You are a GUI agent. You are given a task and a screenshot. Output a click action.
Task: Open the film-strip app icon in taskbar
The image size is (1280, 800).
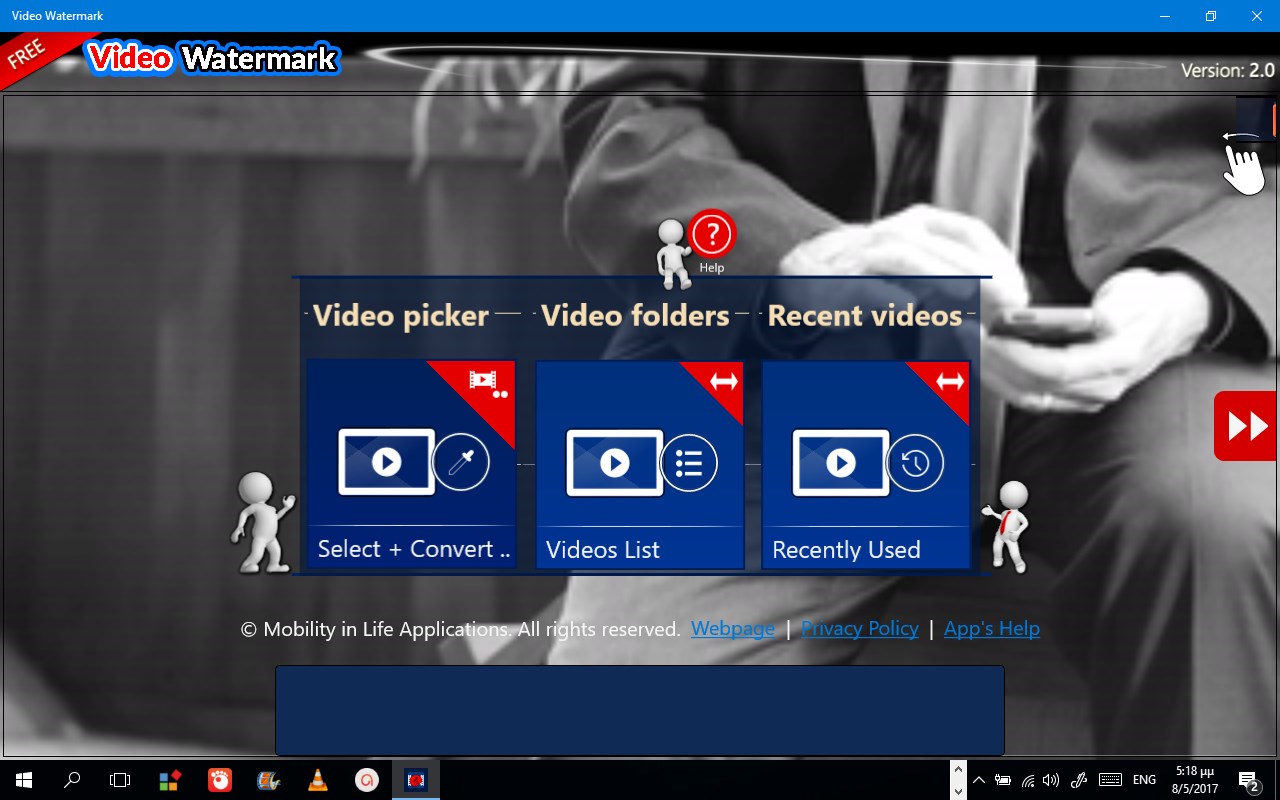(268, 780)
